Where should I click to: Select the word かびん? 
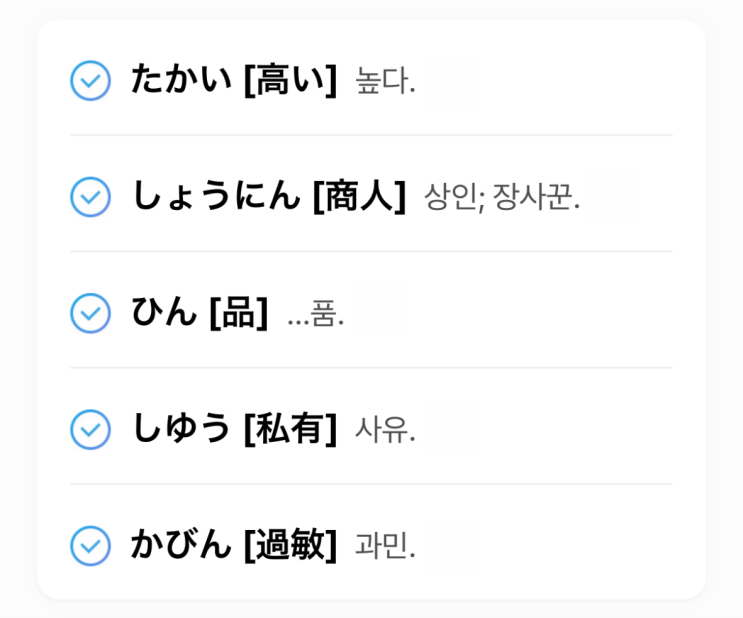tap(181, 546)
